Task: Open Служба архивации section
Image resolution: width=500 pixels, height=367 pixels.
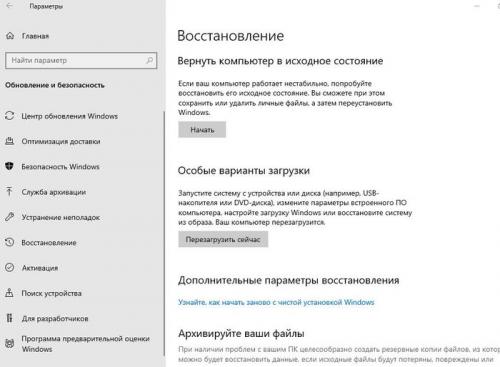Action: (54, 192)
